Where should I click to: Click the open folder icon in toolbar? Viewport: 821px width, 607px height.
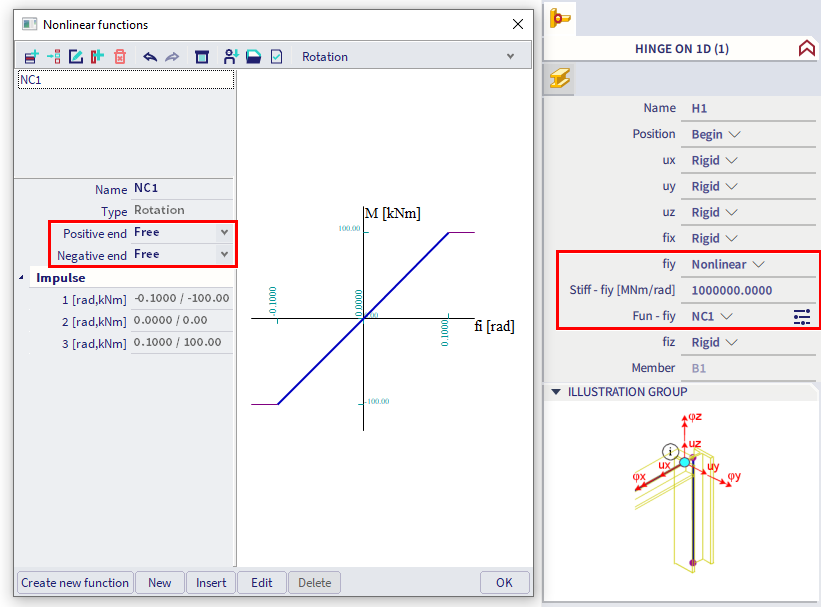(x=254, y=57)
